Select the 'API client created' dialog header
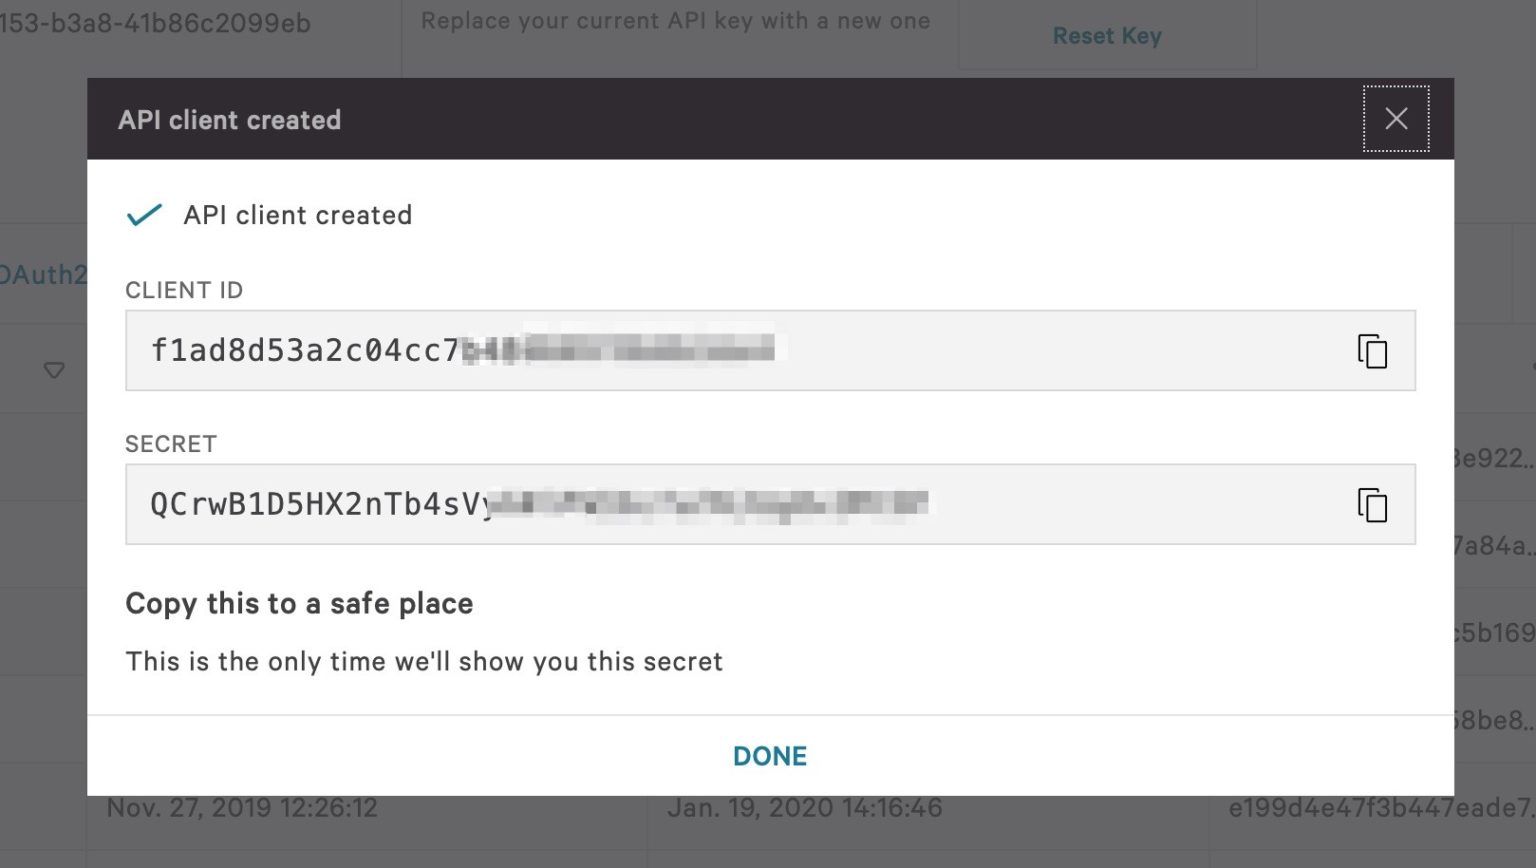 tap(229, 119)
